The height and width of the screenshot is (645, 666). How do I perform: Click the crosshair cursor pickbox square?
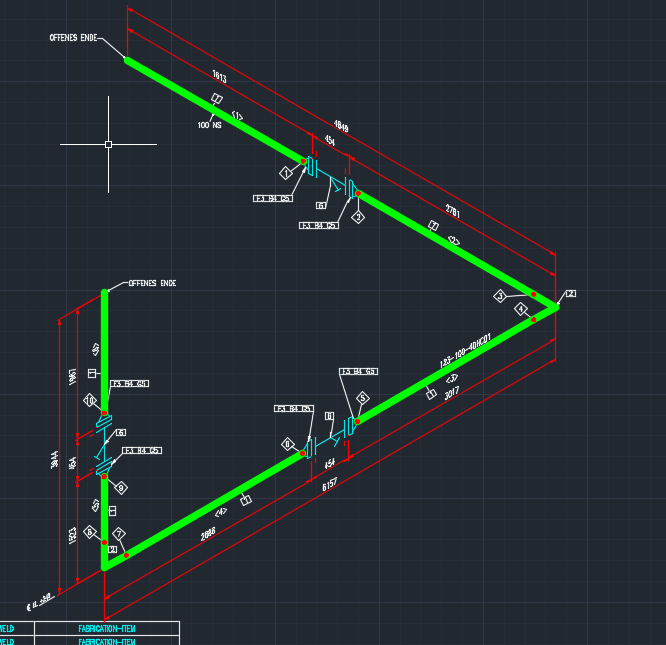(108, 144)
